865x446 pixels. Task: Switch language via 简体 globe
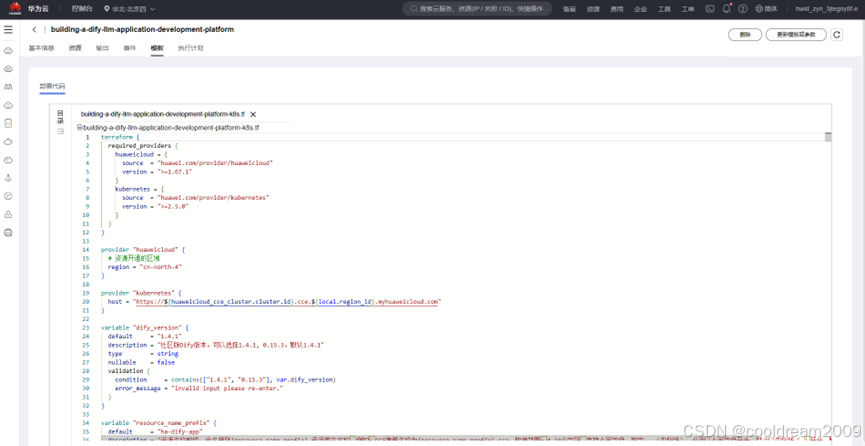coord(766,9)
